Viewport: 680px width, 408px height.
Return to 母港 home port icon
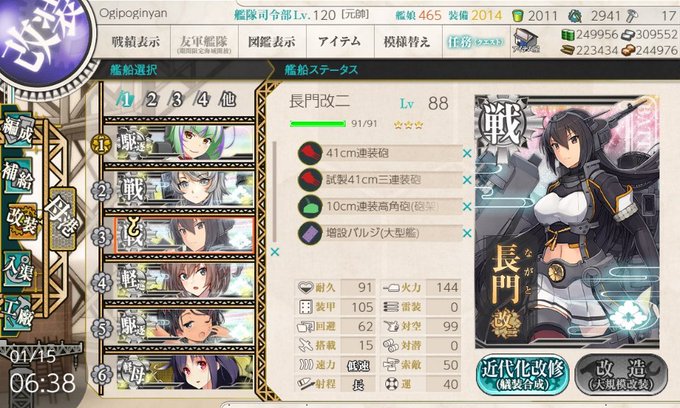(63, 218)
